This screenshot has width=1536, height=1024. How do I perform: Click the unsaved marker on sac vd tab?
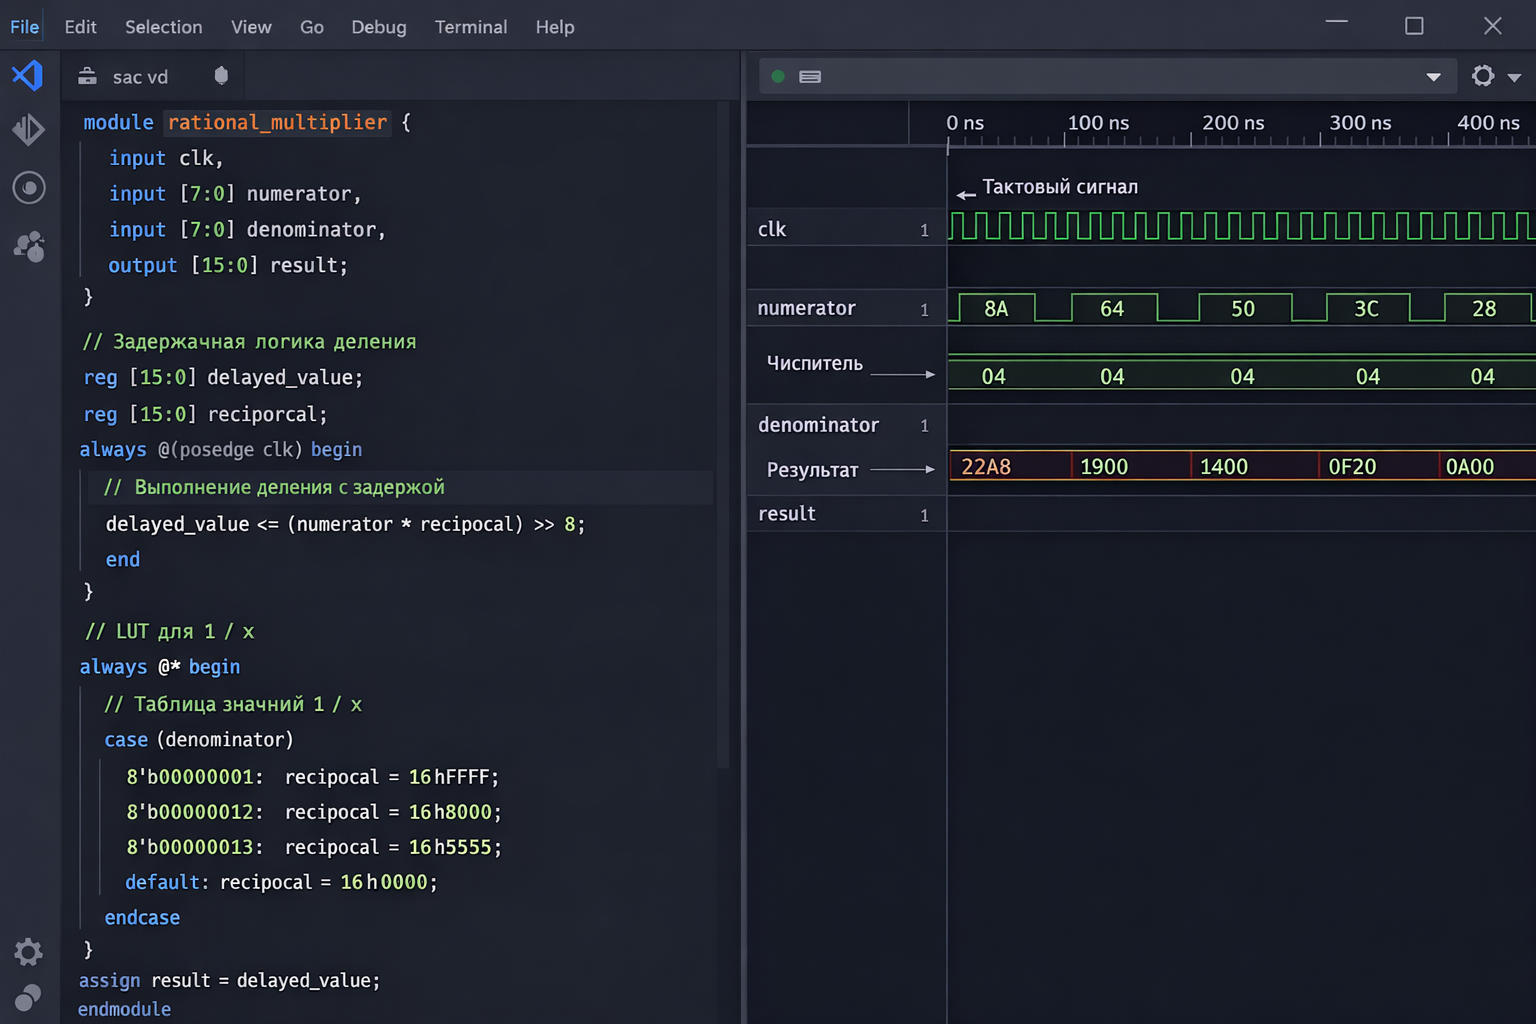pyautogui.click(x=221, y=76)
